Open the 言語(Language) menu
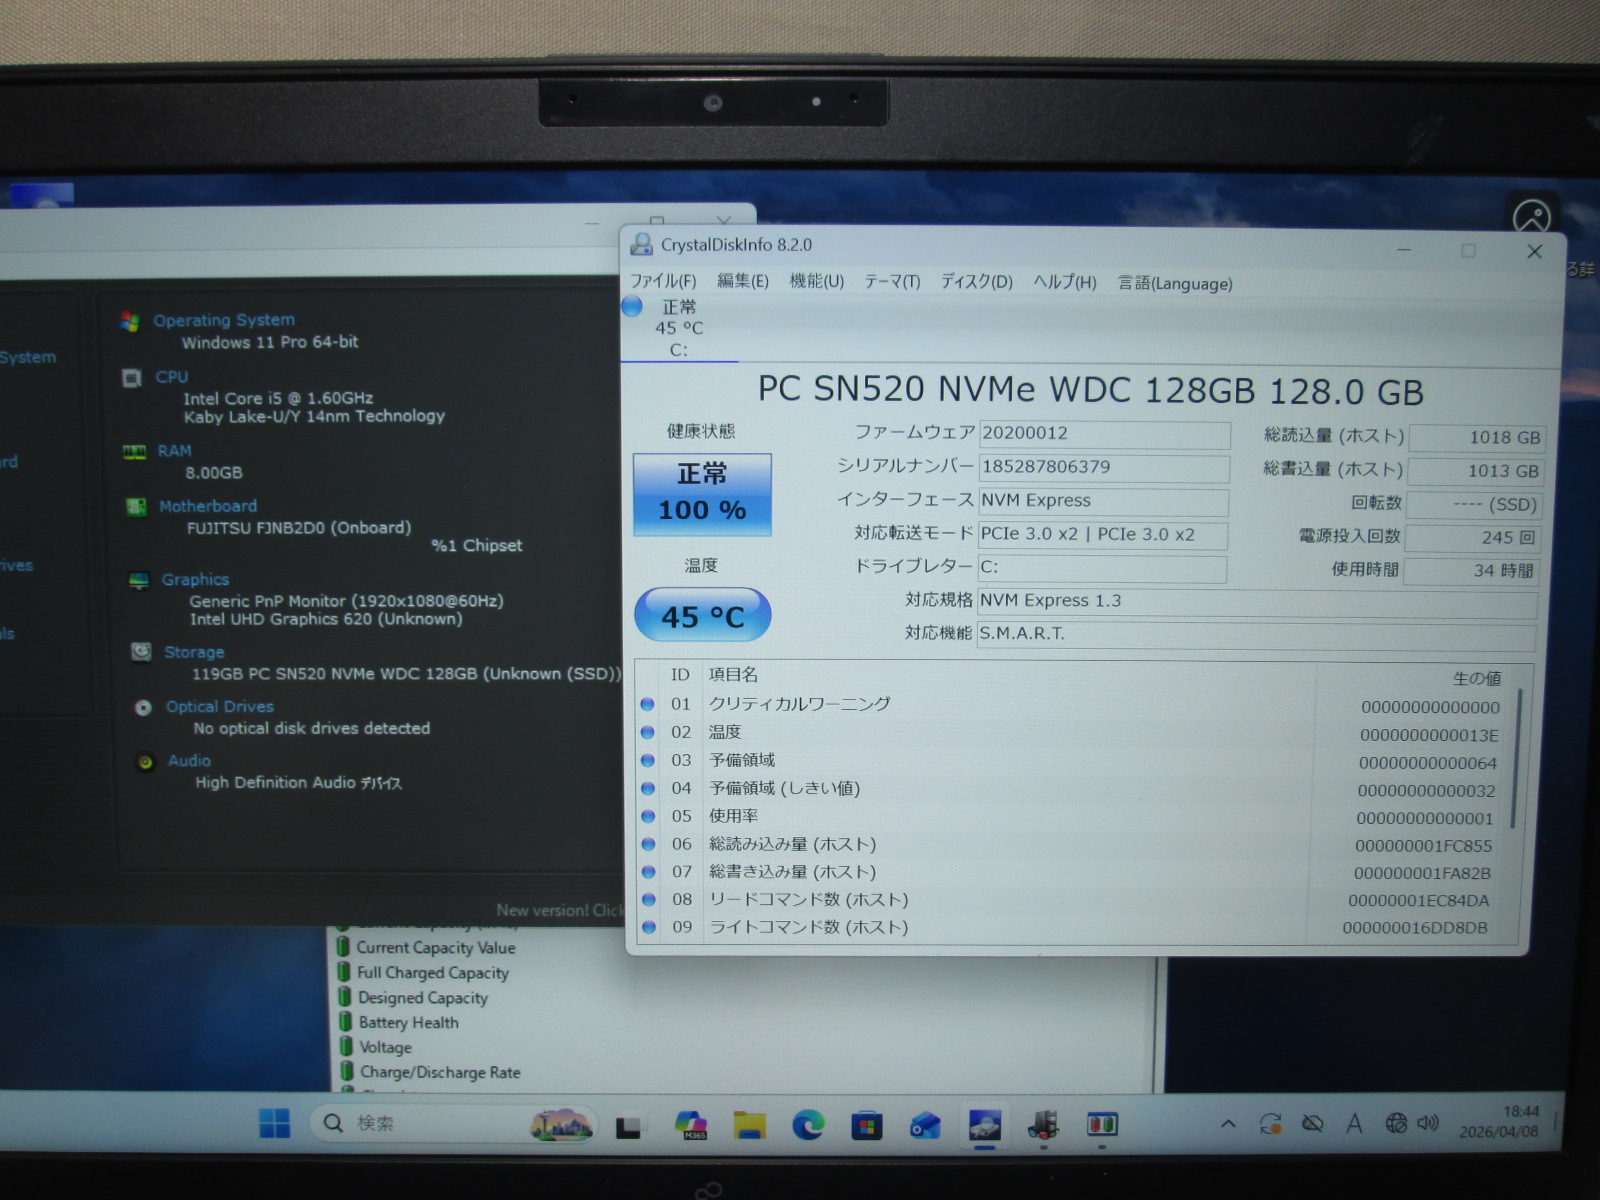1600x1200 pixels. 1174,284
